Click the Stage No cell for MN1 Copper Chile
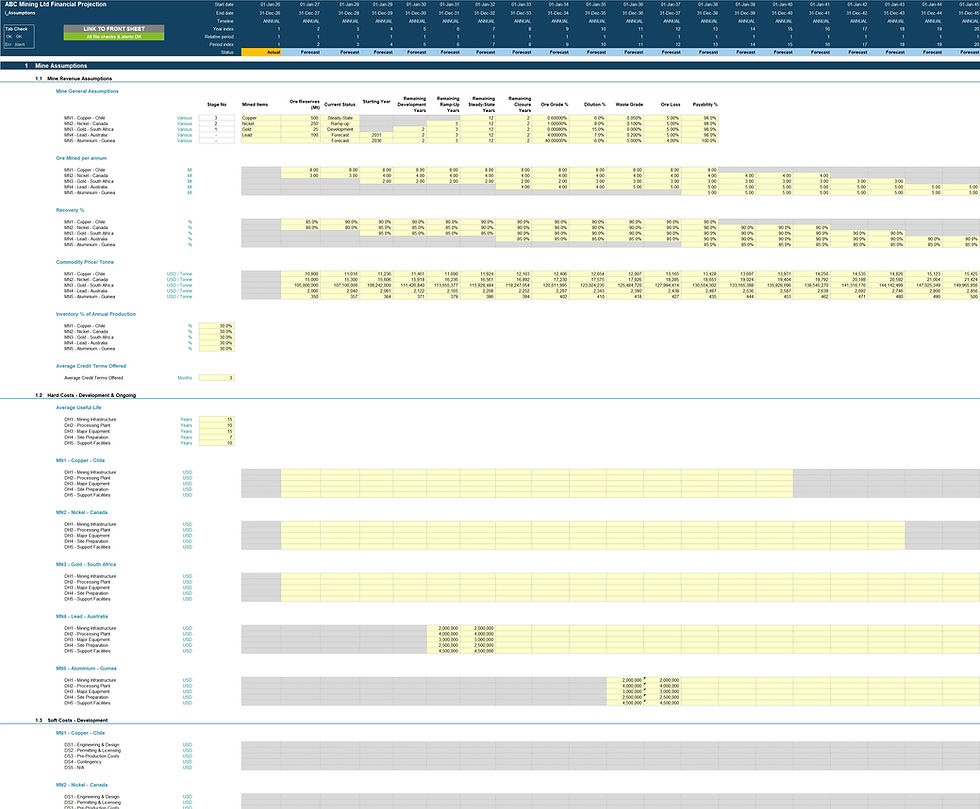The image size is (980, 809). tap(216, 118)
